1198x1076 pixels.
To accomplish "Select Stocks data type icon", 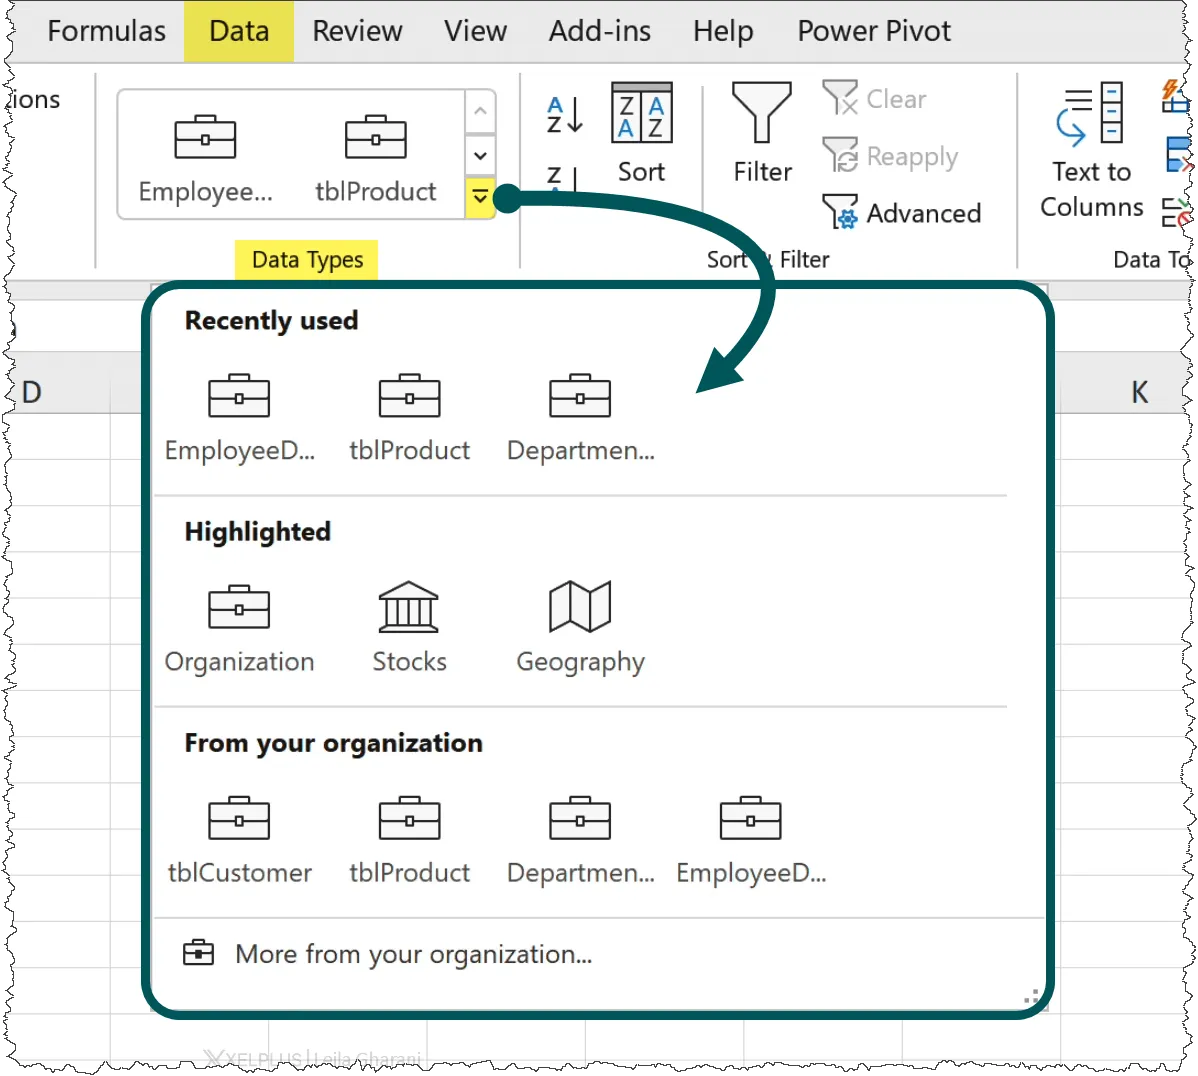I will (409, 608).
